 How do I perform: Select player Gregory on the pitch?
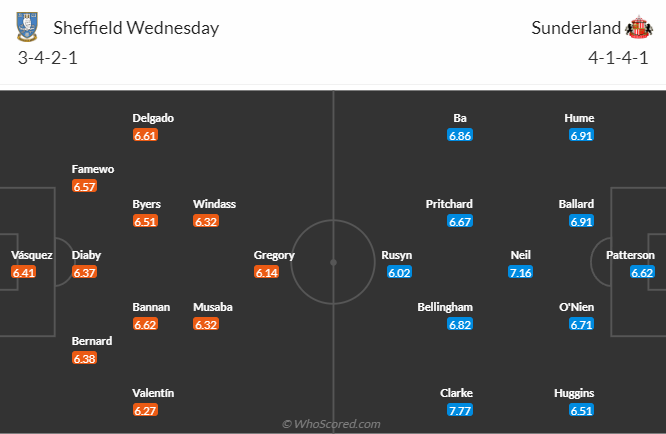pyautogui.click(x=274, y=255)
